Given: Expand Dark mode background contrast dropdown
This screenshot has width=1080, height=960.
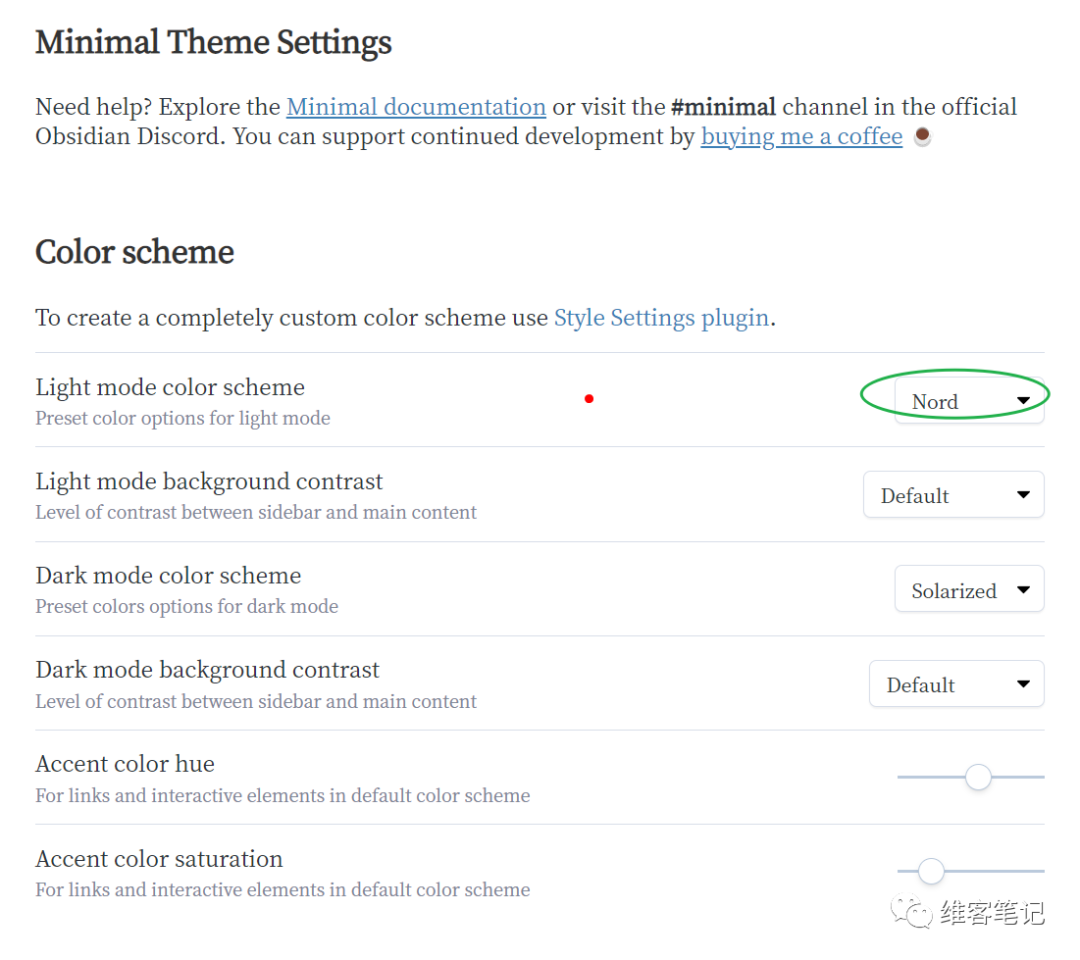Looking at the screenshot, I should click(x=956, y=685).
